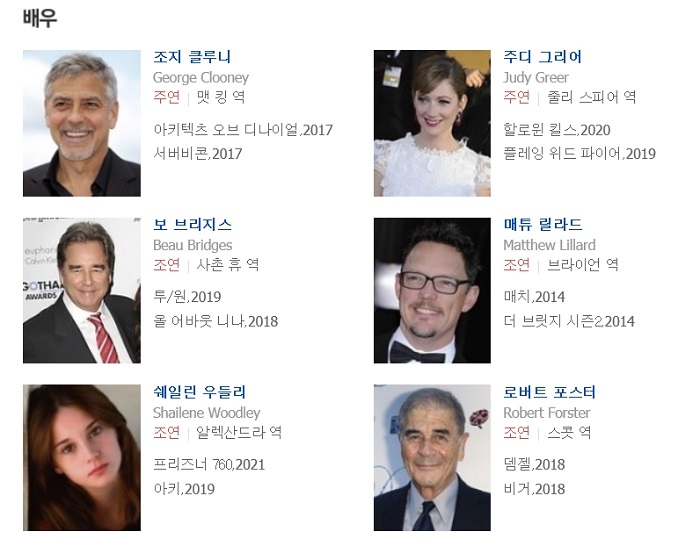Click the actor name 쉐일린 우들리

pyautogui.click(x=199, y=392)
